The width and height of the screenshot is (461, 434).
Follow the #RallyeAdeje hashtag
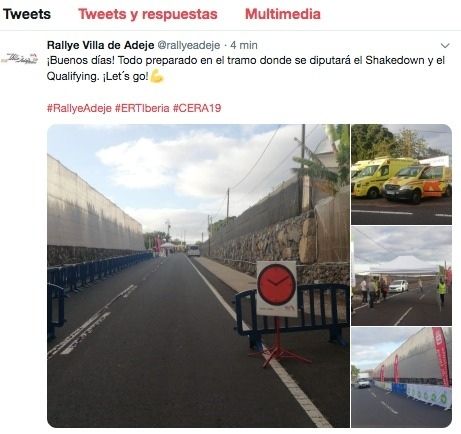pos(79,108)
